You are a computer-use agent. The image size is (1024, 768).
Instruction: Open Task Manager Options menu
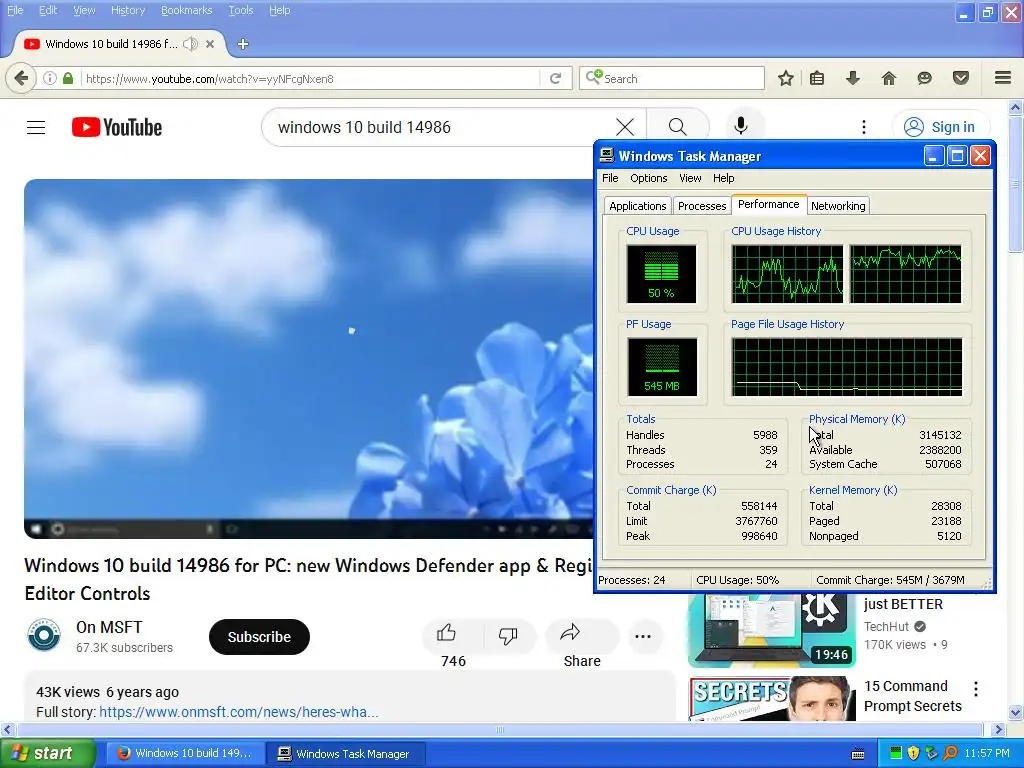click(648, 178)
